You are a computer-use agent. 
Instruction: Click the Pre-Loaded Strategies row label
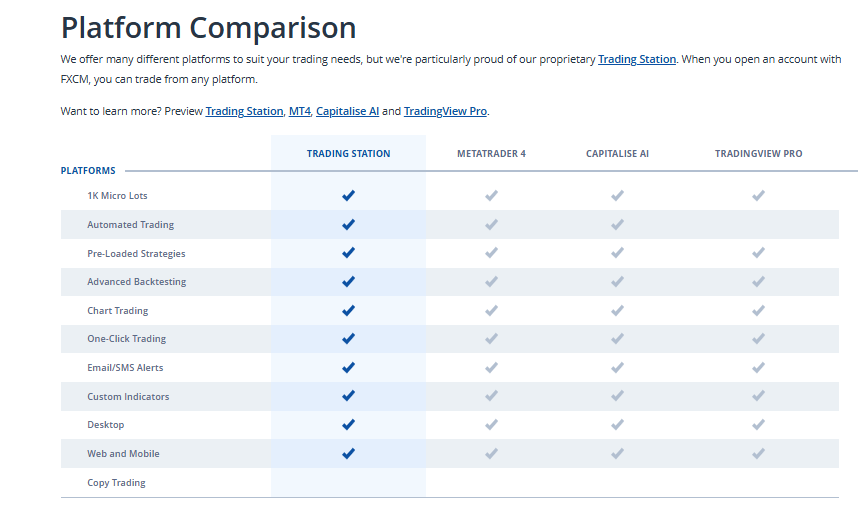pyautogui.click(x=136, y=254)
